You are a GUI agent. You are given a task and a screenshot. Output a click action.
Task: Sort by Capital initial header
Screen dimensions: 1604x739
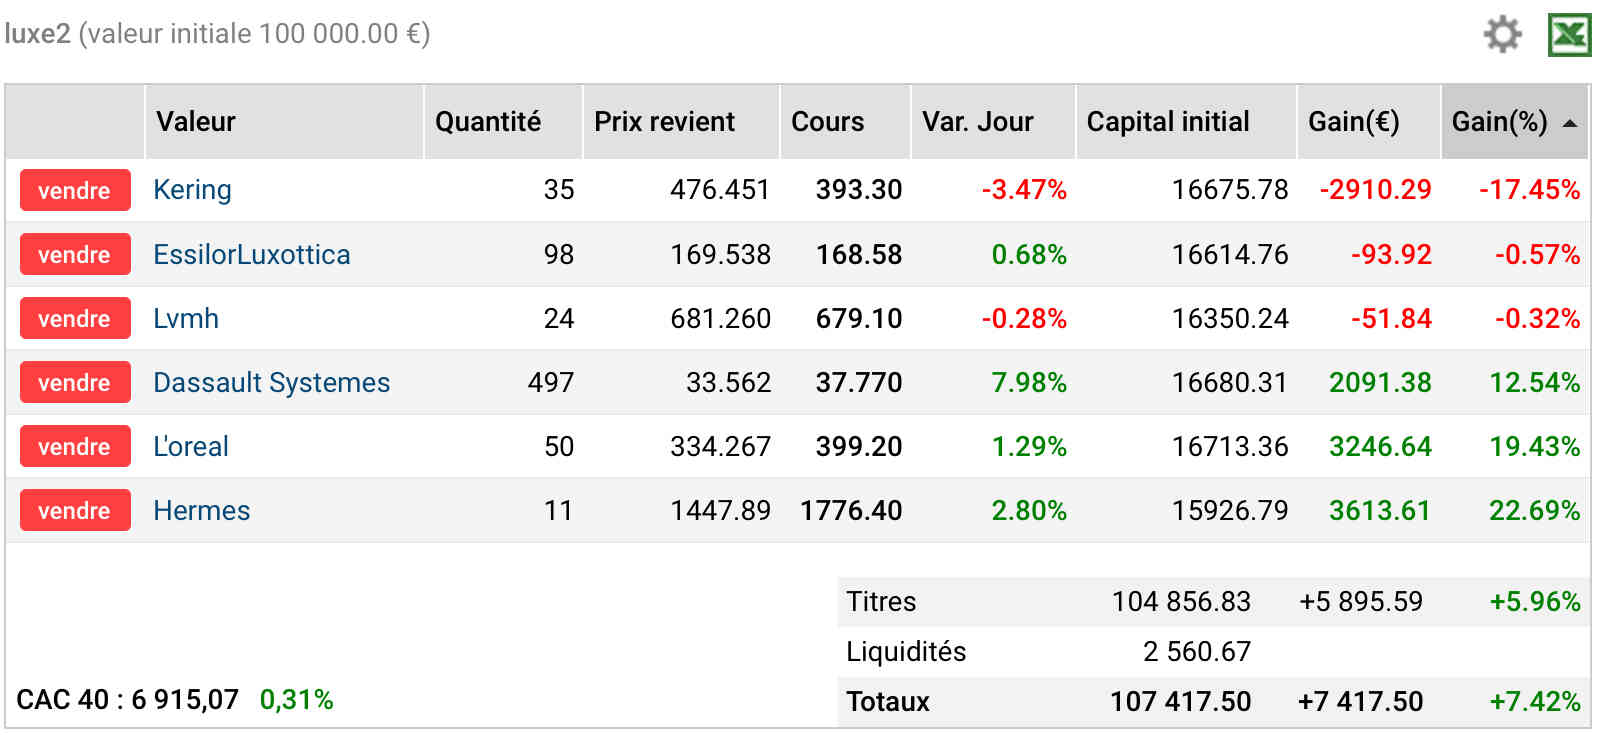[1186, 122]
